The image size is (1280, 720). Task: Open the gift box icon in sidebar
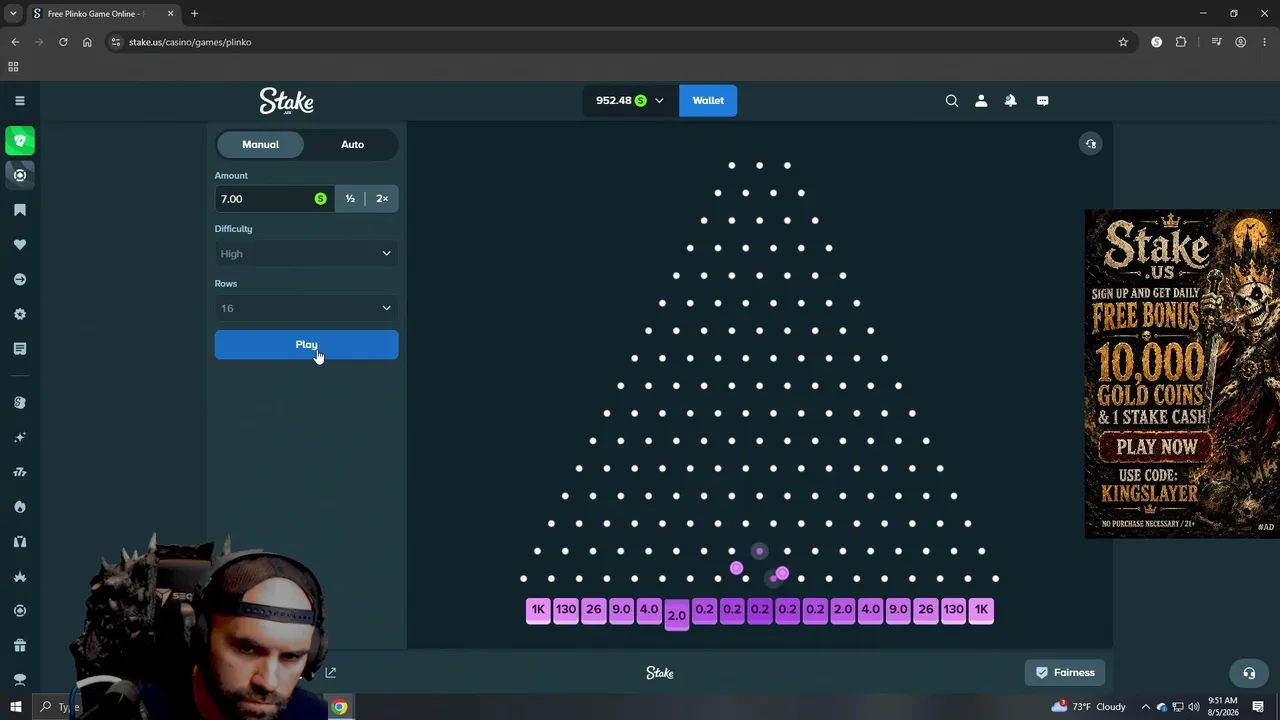19,645
